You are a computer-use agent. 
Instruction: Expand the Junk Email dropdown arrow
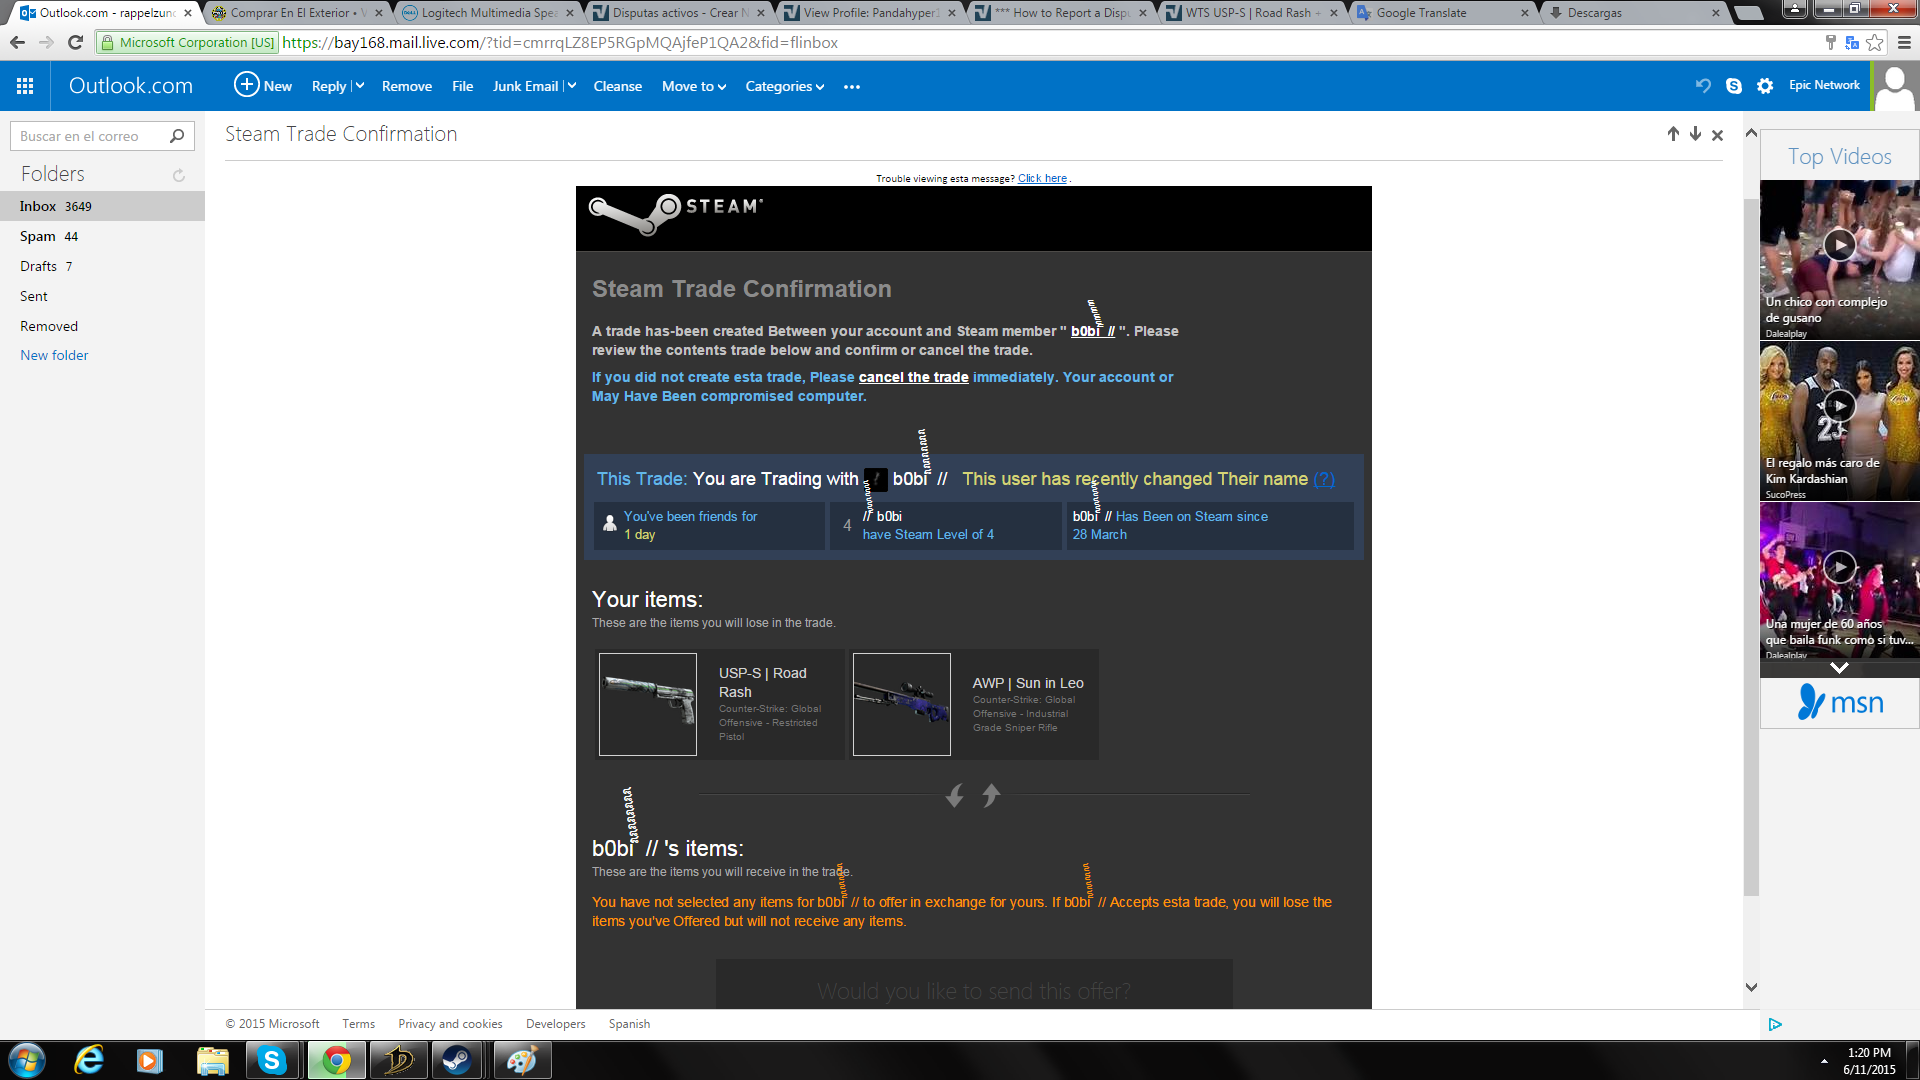tap(571, 86)
